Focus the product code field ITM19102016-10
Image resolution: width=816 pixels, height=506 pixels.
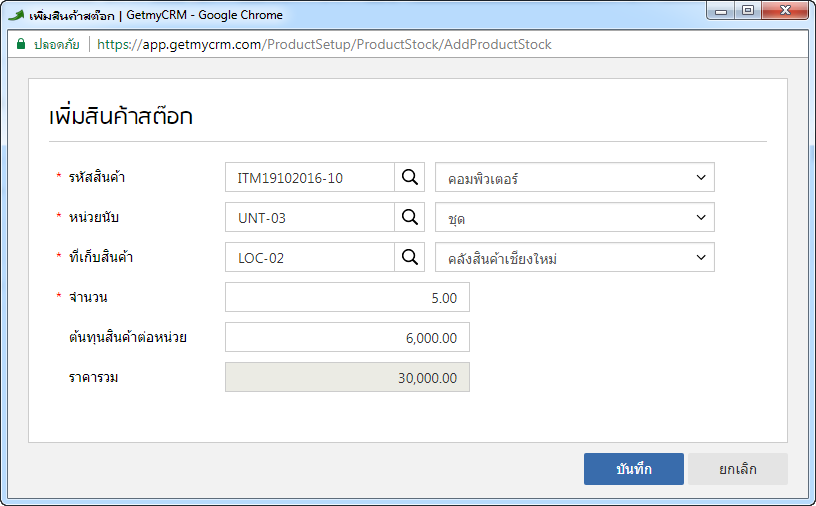tap(310, 177)
